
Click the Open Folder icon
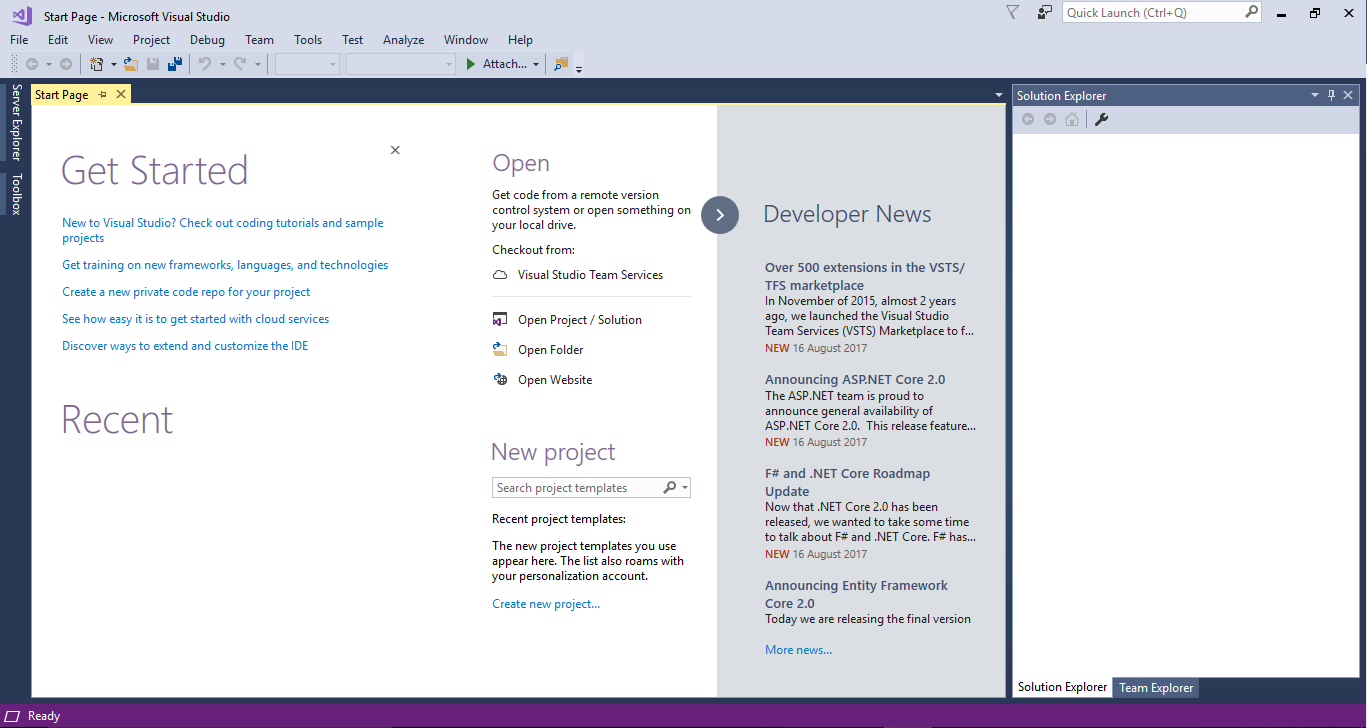[500, 350]
